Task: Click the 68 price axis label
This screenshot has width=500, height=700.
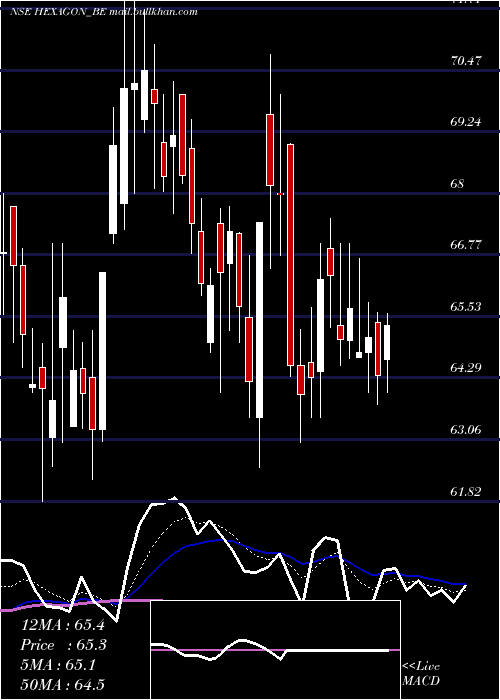Action: pyautogui.click(x=458, y=183)
